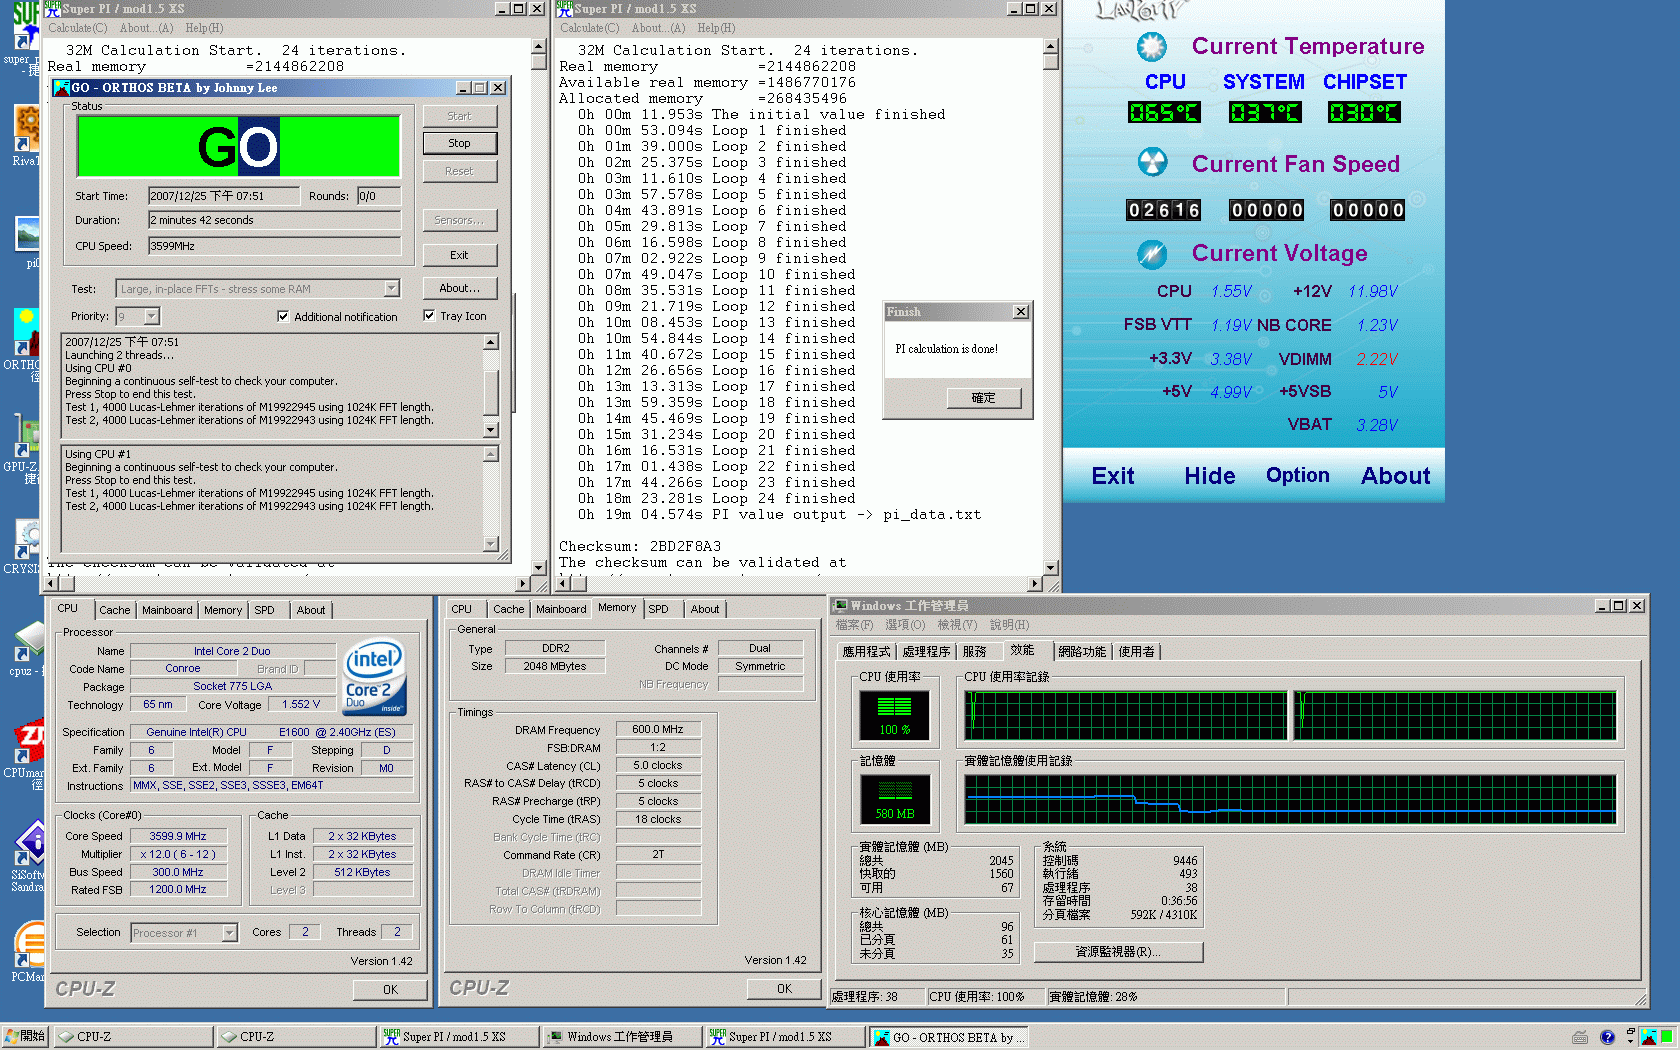Open 檢視(V) menu in Task Manager
The image size is (1680, 1050).
(957, 625)
